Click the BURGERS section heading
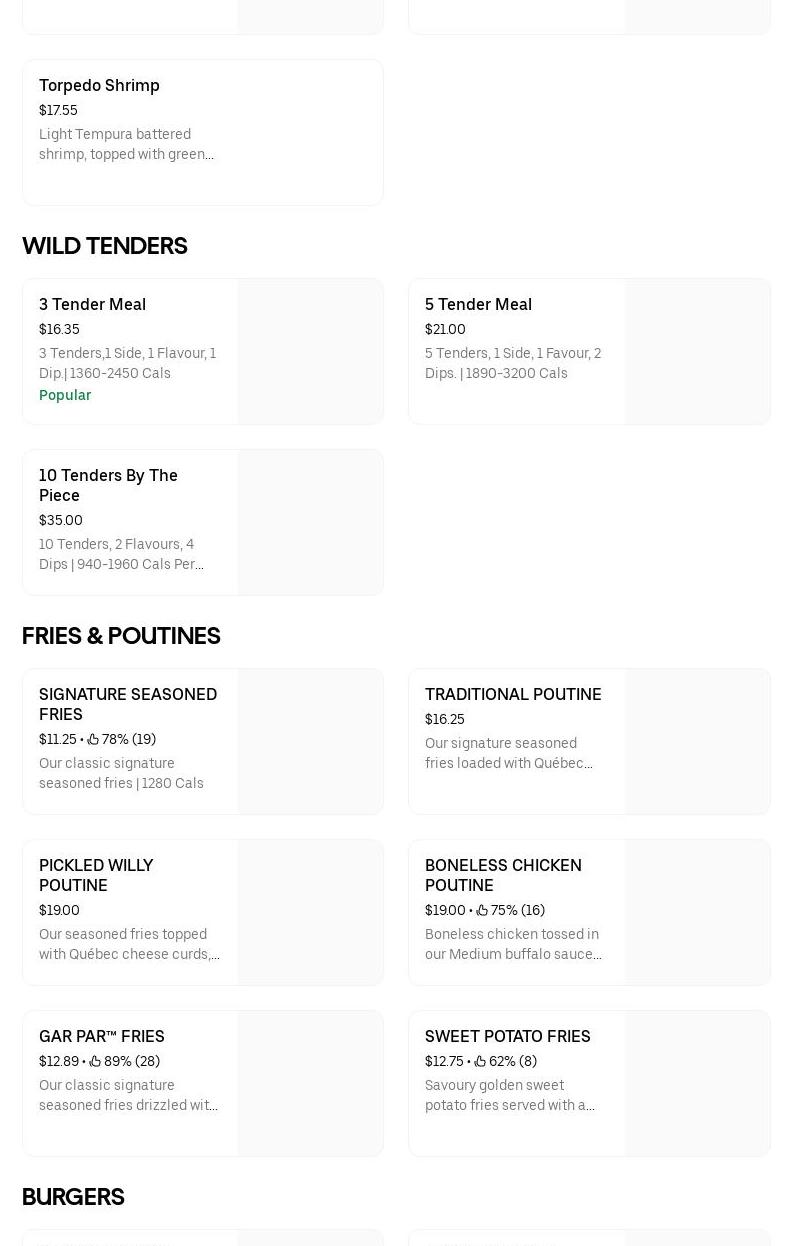The width and height of the screenshot is (804, 1246). pos(73,1197)
